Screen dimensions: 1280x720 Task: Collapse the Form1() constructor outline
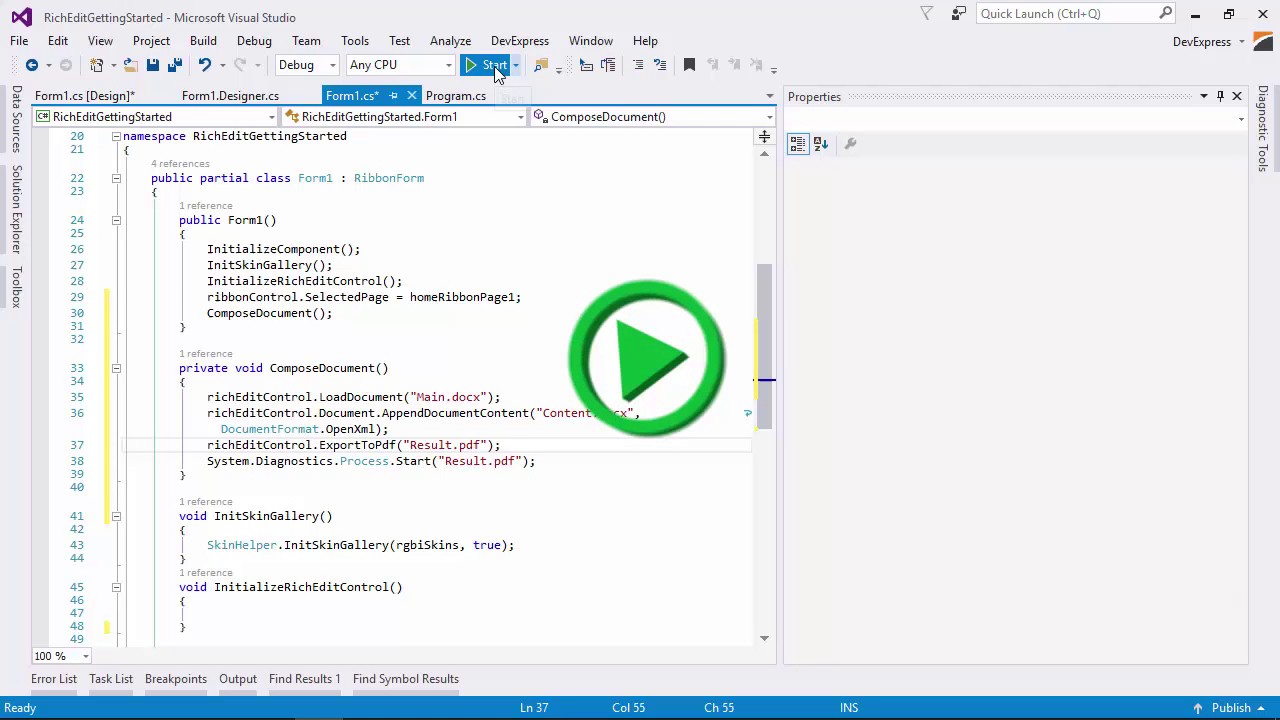pyautogui.click(x=116, y=220)
